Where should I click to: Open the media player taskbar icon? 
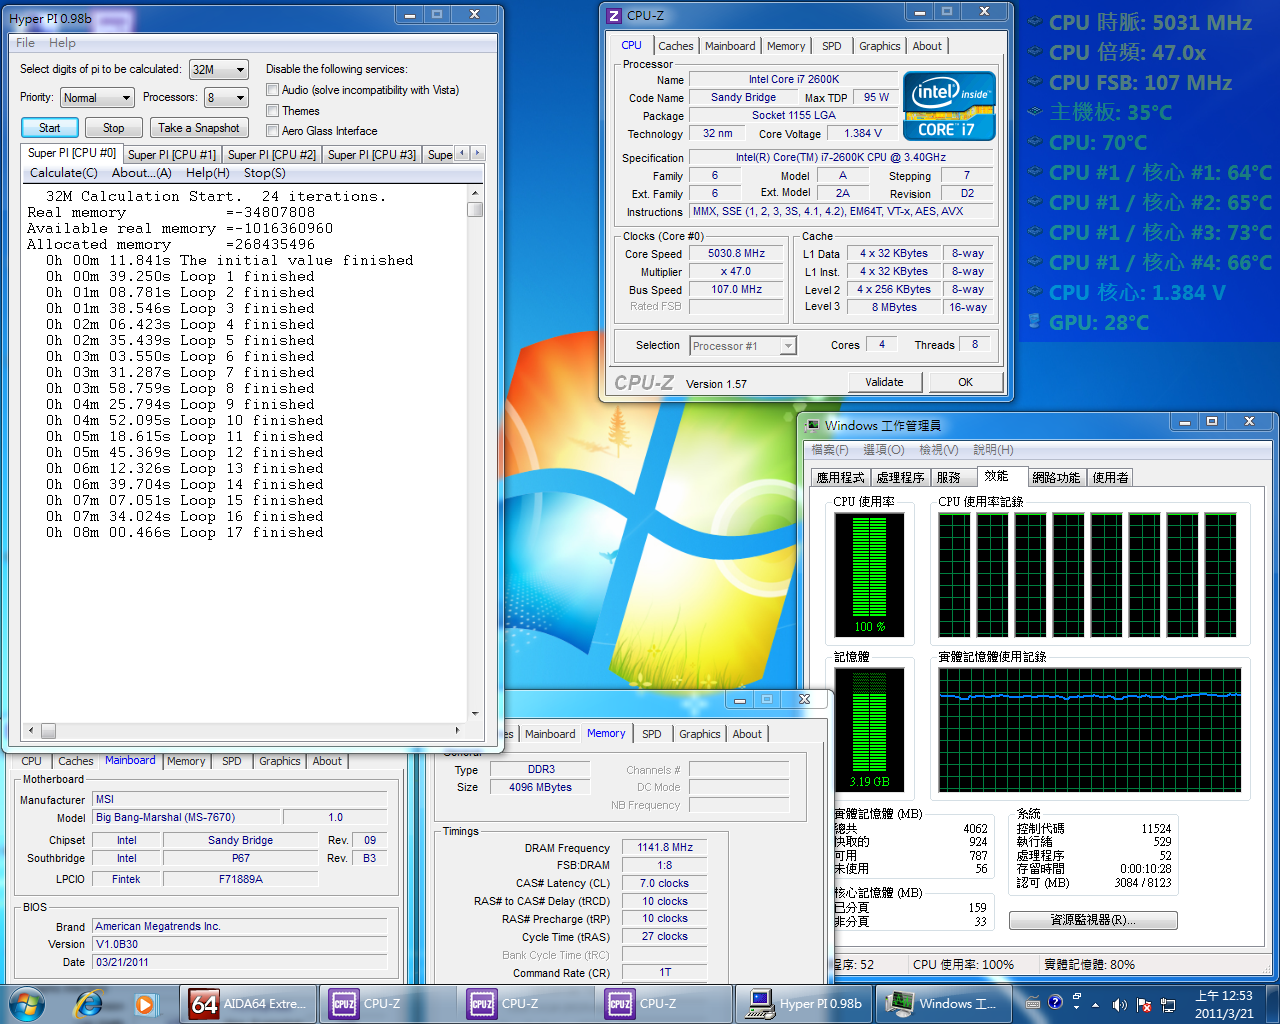pos(146,1004)
